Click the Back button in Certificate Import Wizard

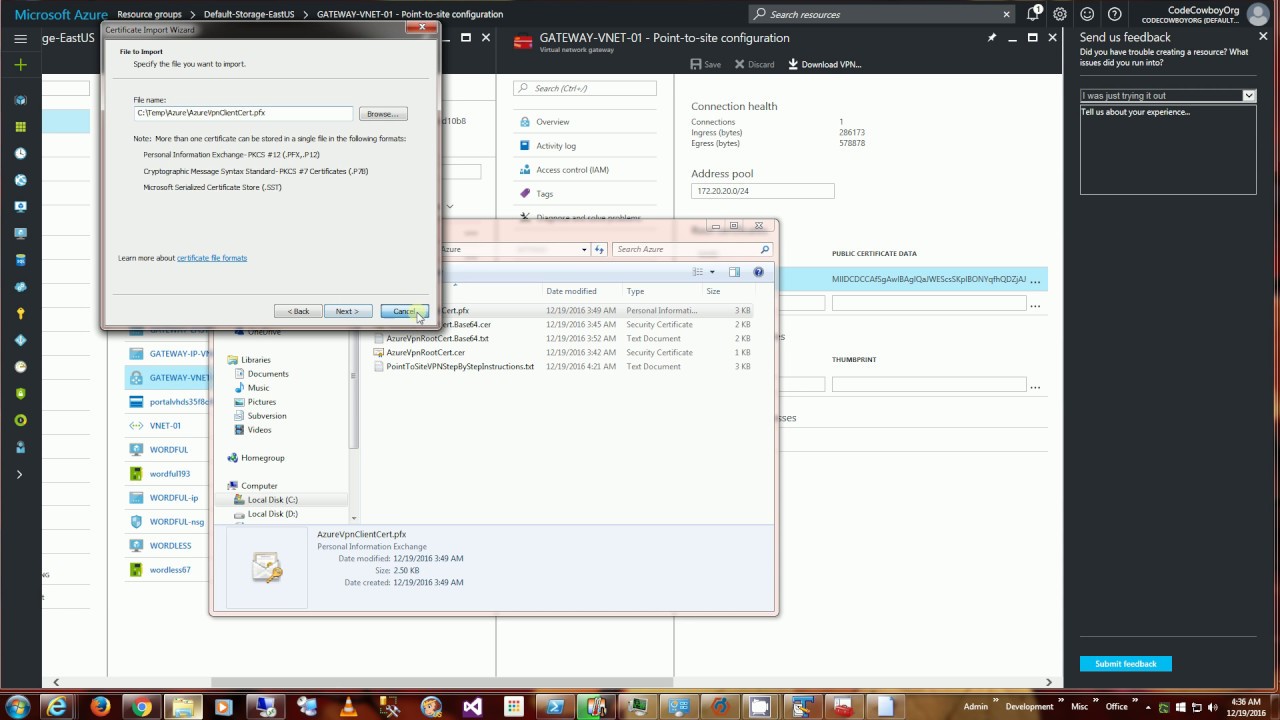click(298, 311)
